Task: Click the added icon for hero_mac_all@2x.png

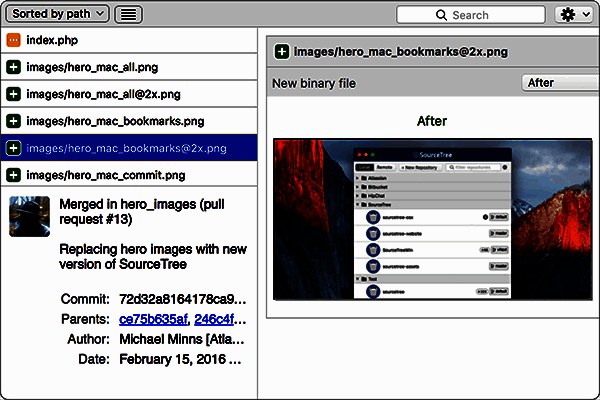Action: coord(13,94)
